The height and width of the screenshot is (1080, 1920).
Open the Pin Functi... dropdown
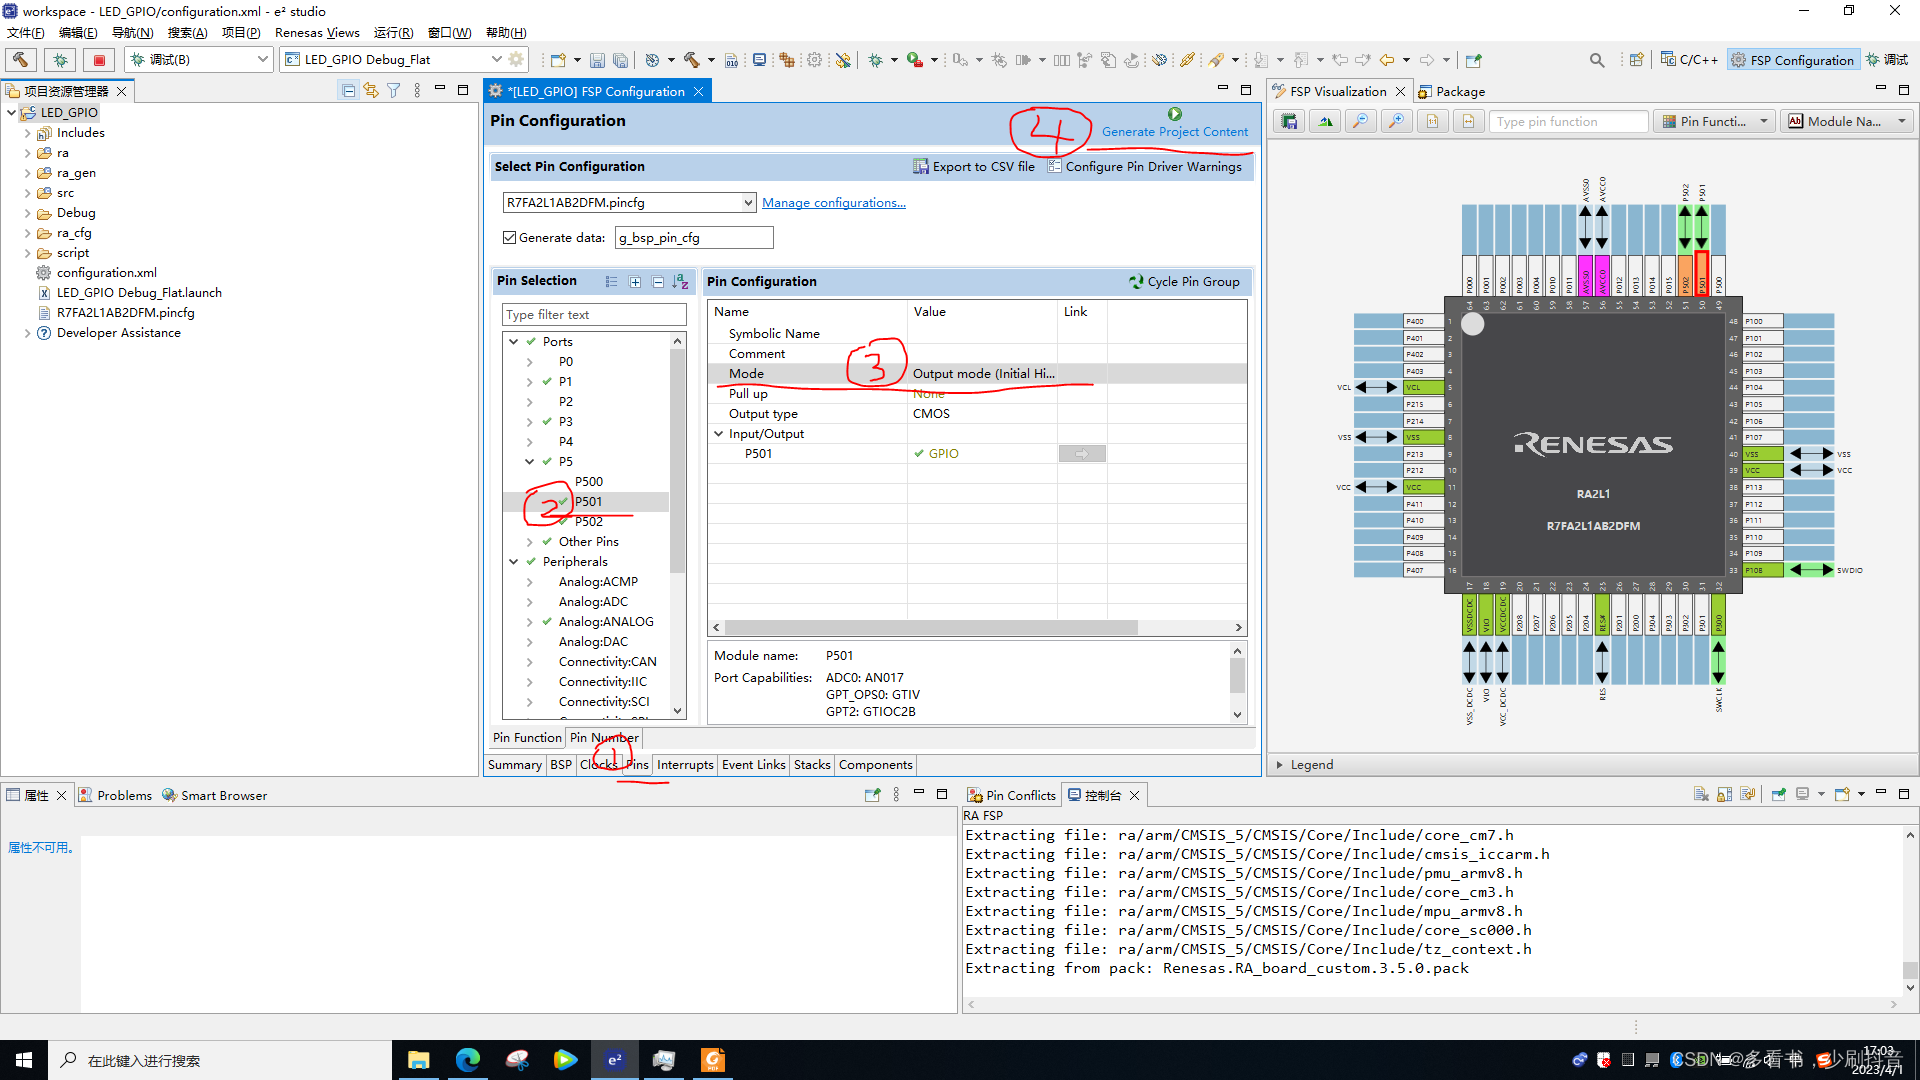click(1714, 122)
